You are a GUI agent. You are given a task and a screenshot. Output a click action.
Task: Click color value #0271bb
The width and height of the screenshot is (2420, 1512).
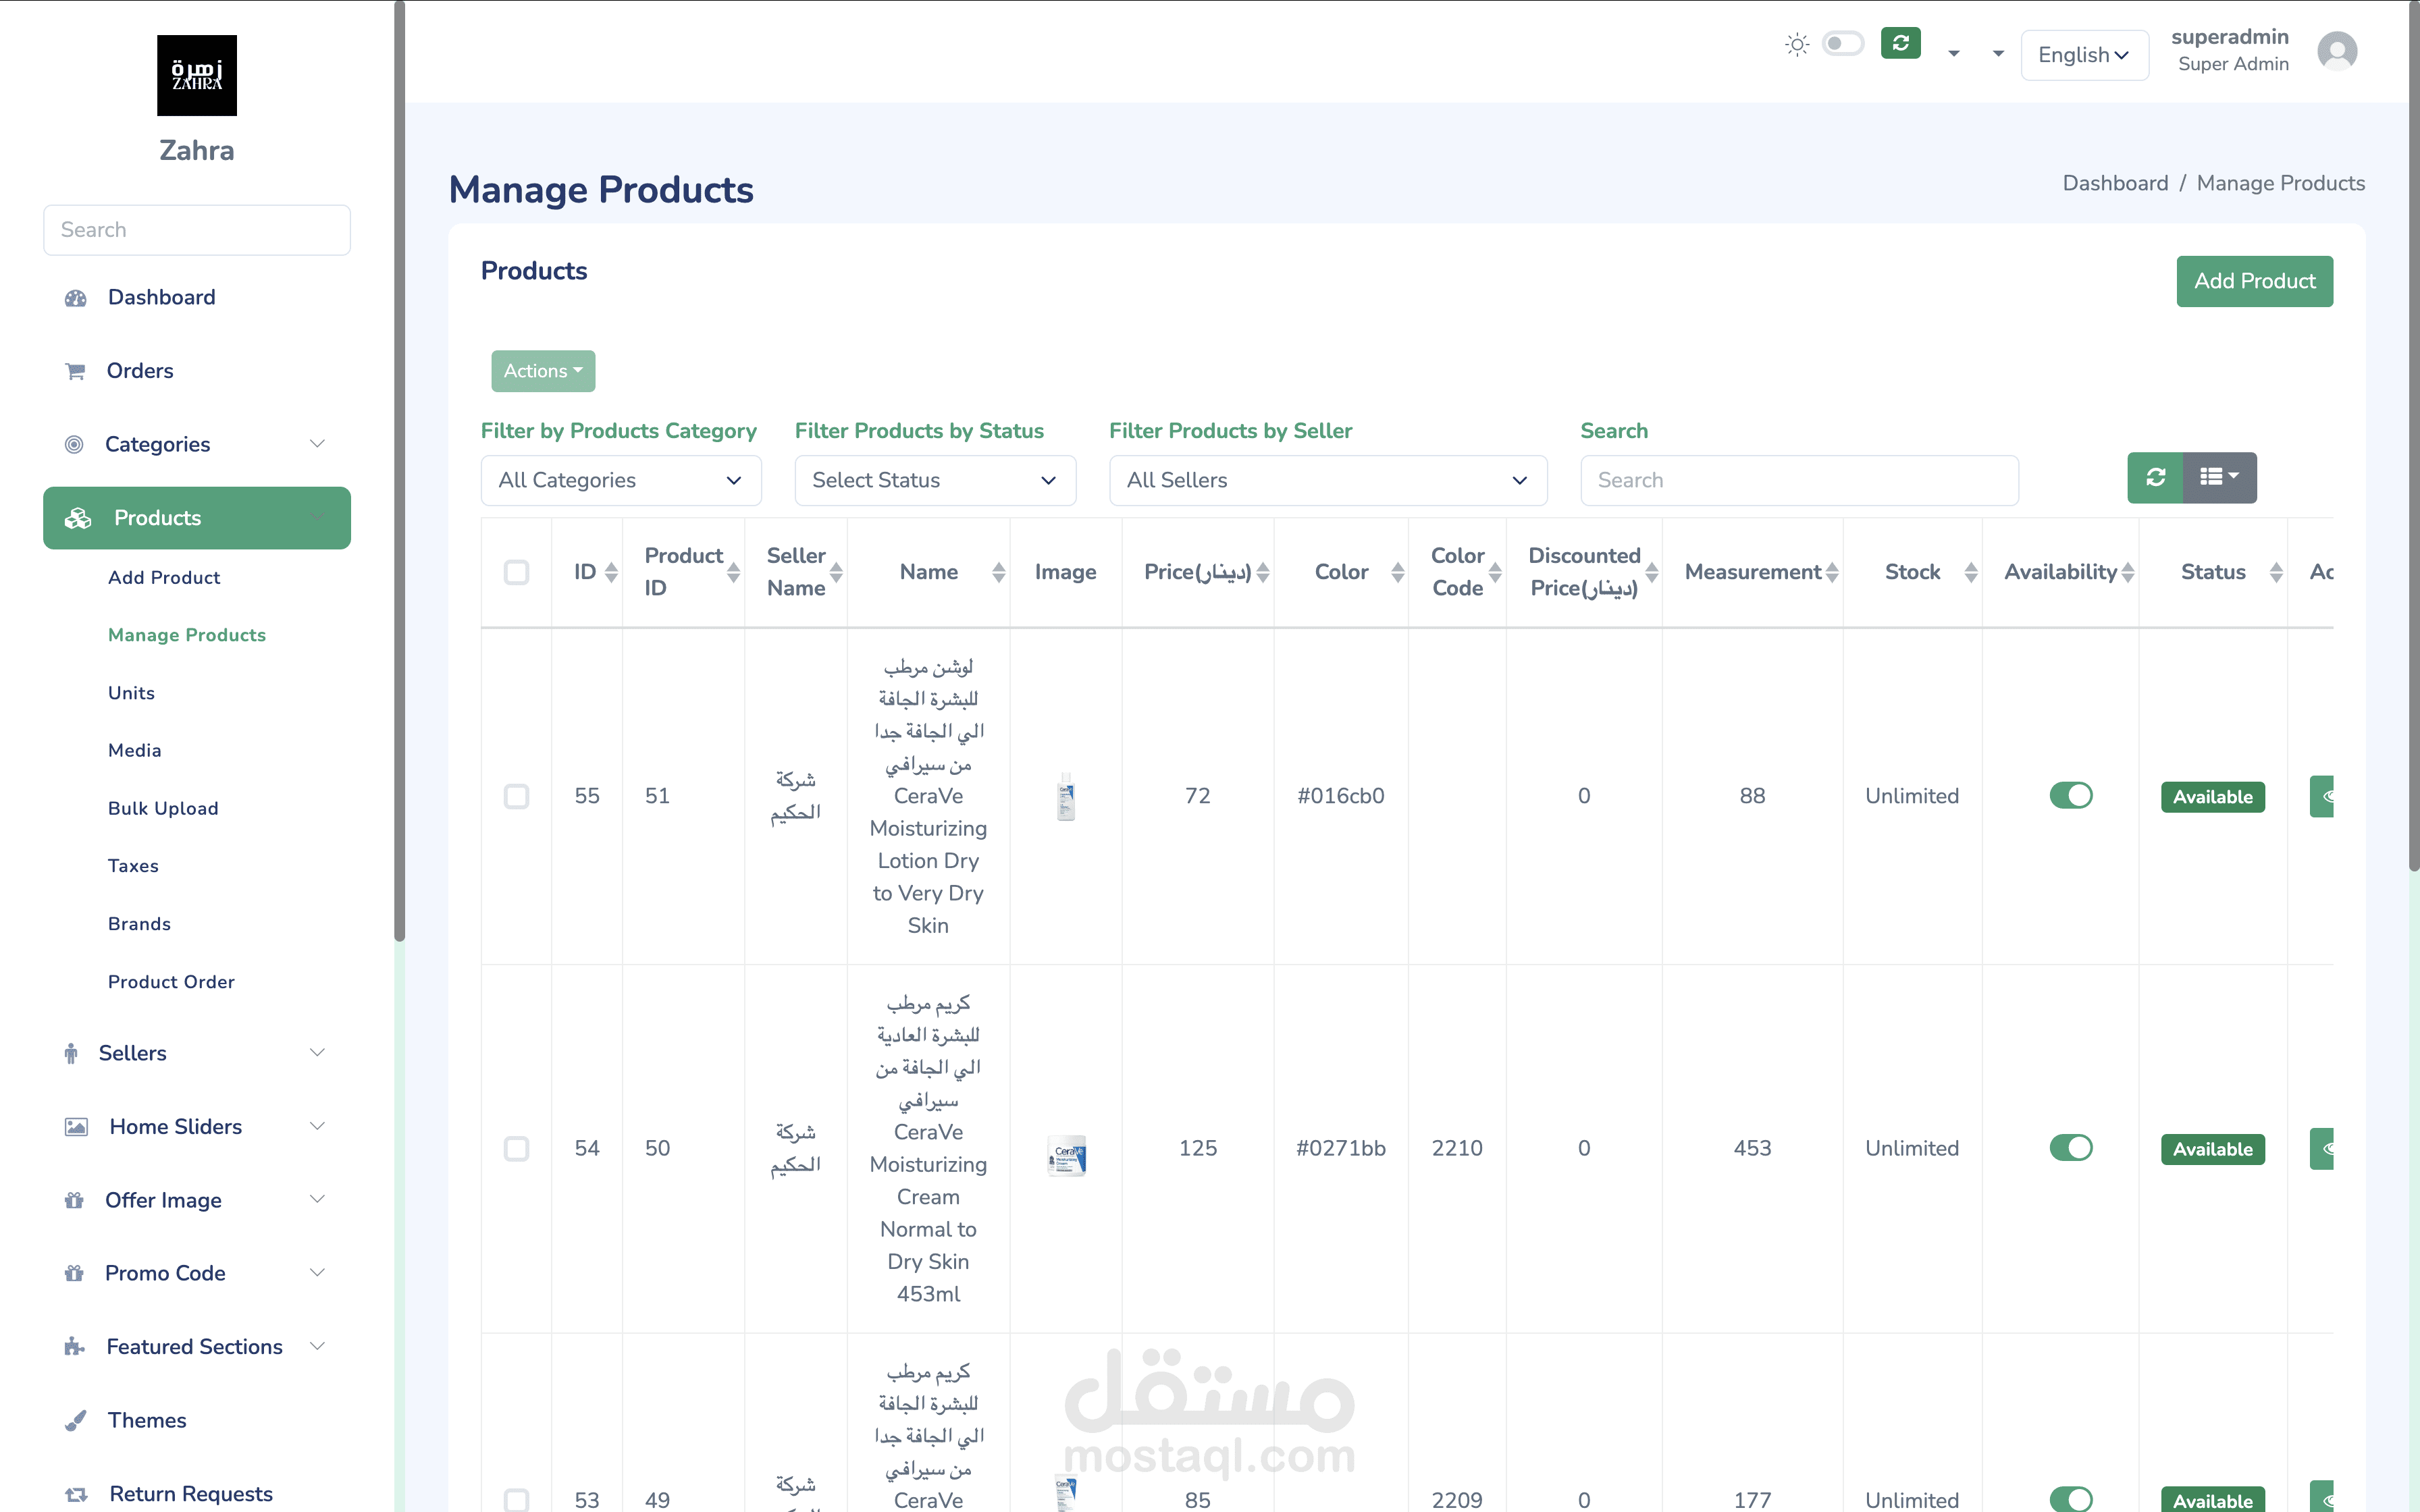[x=1341, y=1148]
